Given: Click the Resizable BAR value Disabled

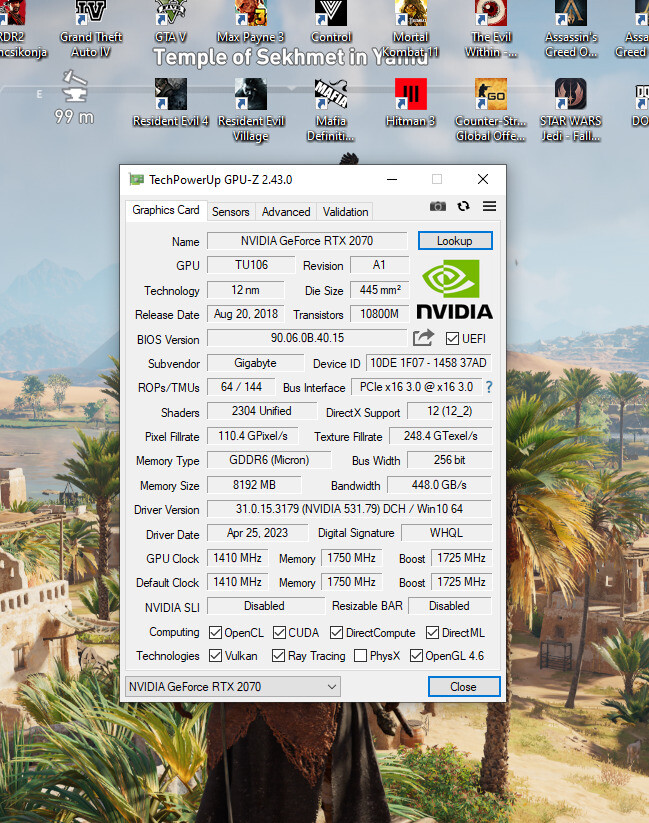Looking at the screenshot, I should (x=449, y=606).
